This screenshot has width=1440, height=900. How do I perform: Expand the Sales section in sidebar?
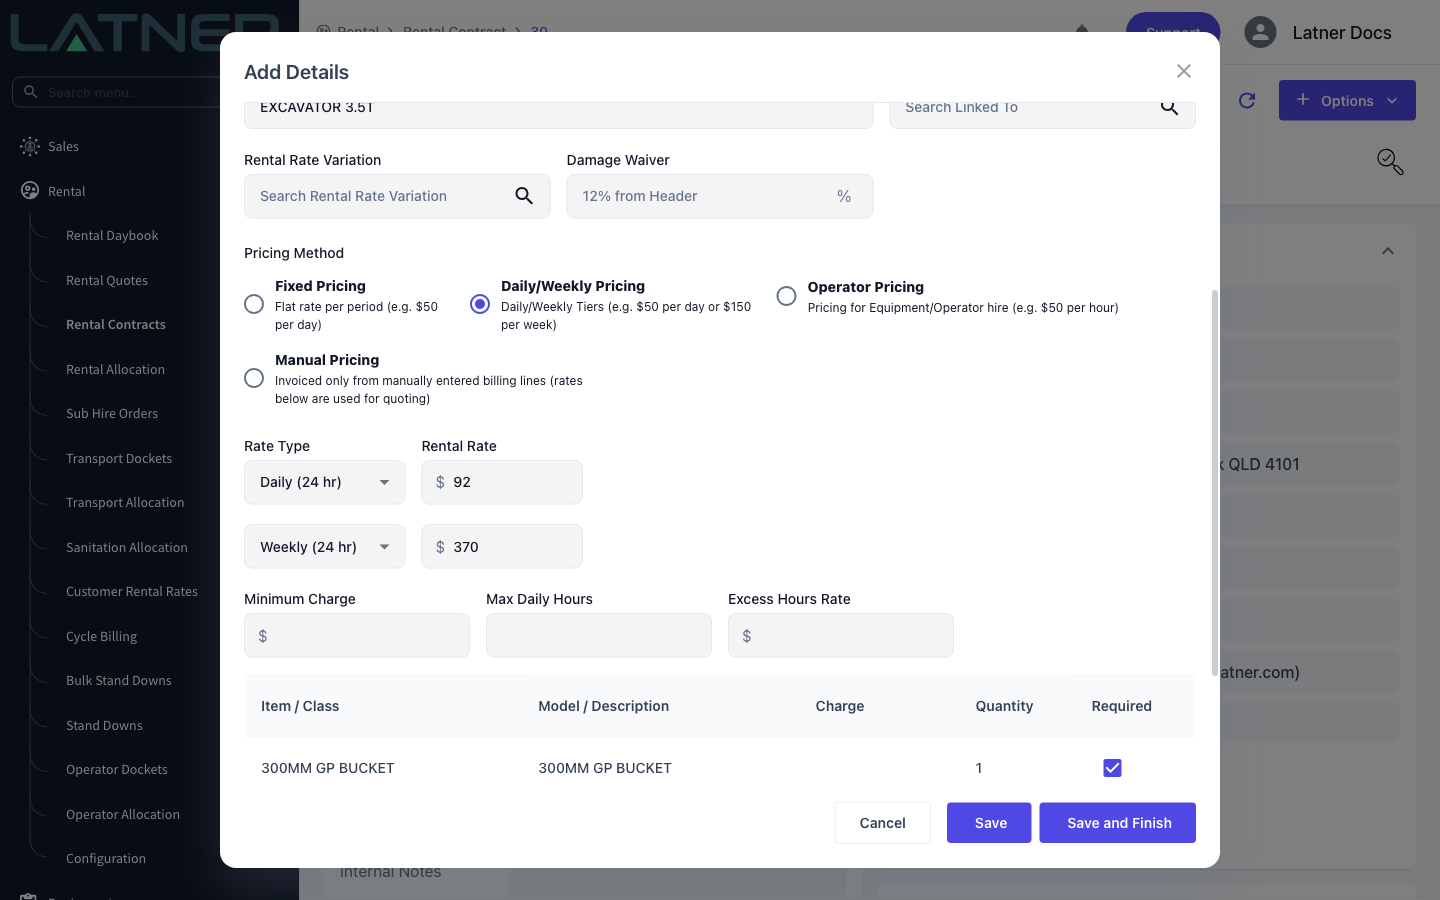click(x=63, y=147)
